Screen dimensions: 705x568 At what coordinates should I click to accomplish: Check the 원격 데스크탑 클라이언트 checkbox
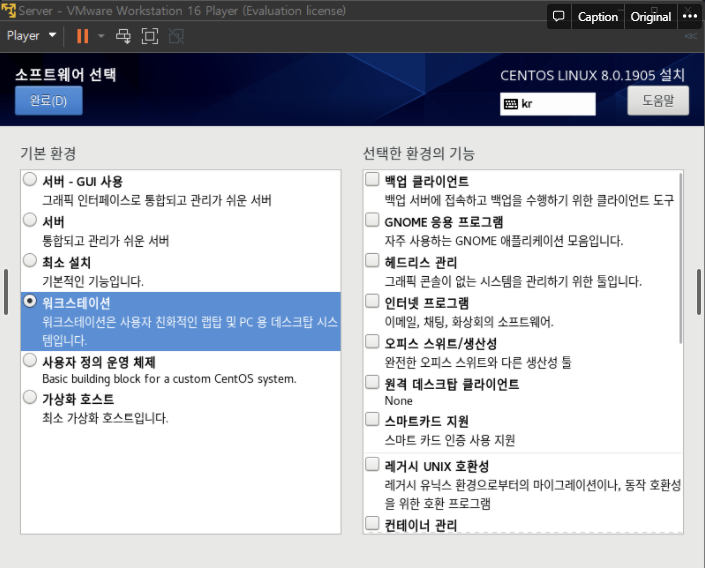tap(372, 382)
